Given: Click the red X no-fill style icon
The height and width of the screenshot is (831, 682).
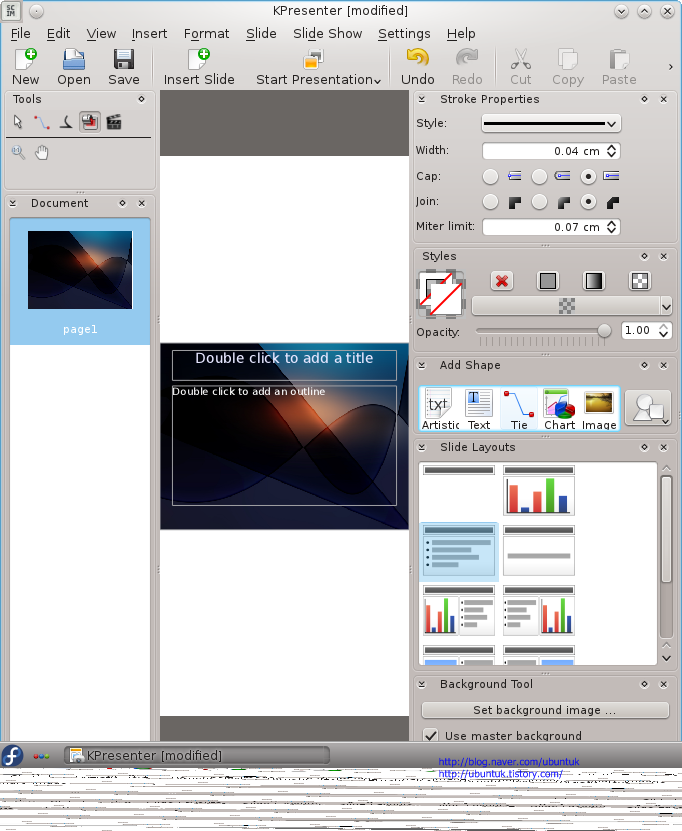Looking at the screenshot, I should pyautogui.click(x=502, y=281).
